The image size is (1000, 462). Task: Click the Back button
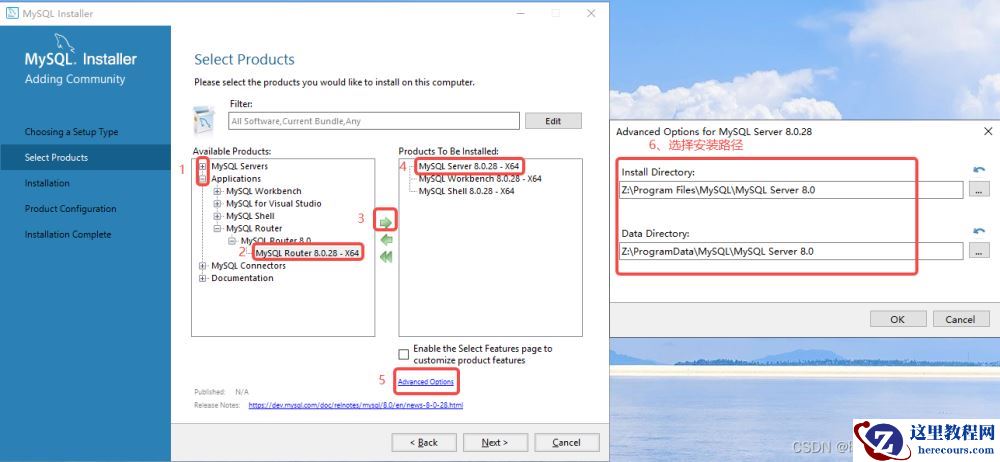pyautogui.click(x=424, y=442)
